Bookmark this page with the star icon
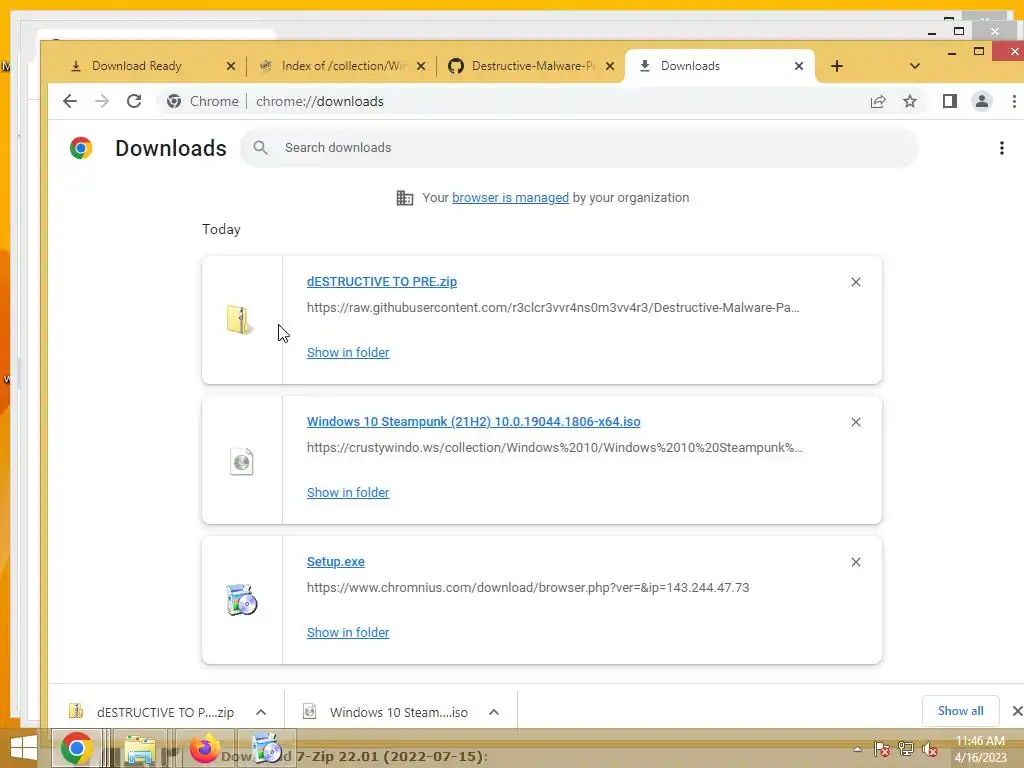Viewport: 1024px width, 768px height. 910,101
